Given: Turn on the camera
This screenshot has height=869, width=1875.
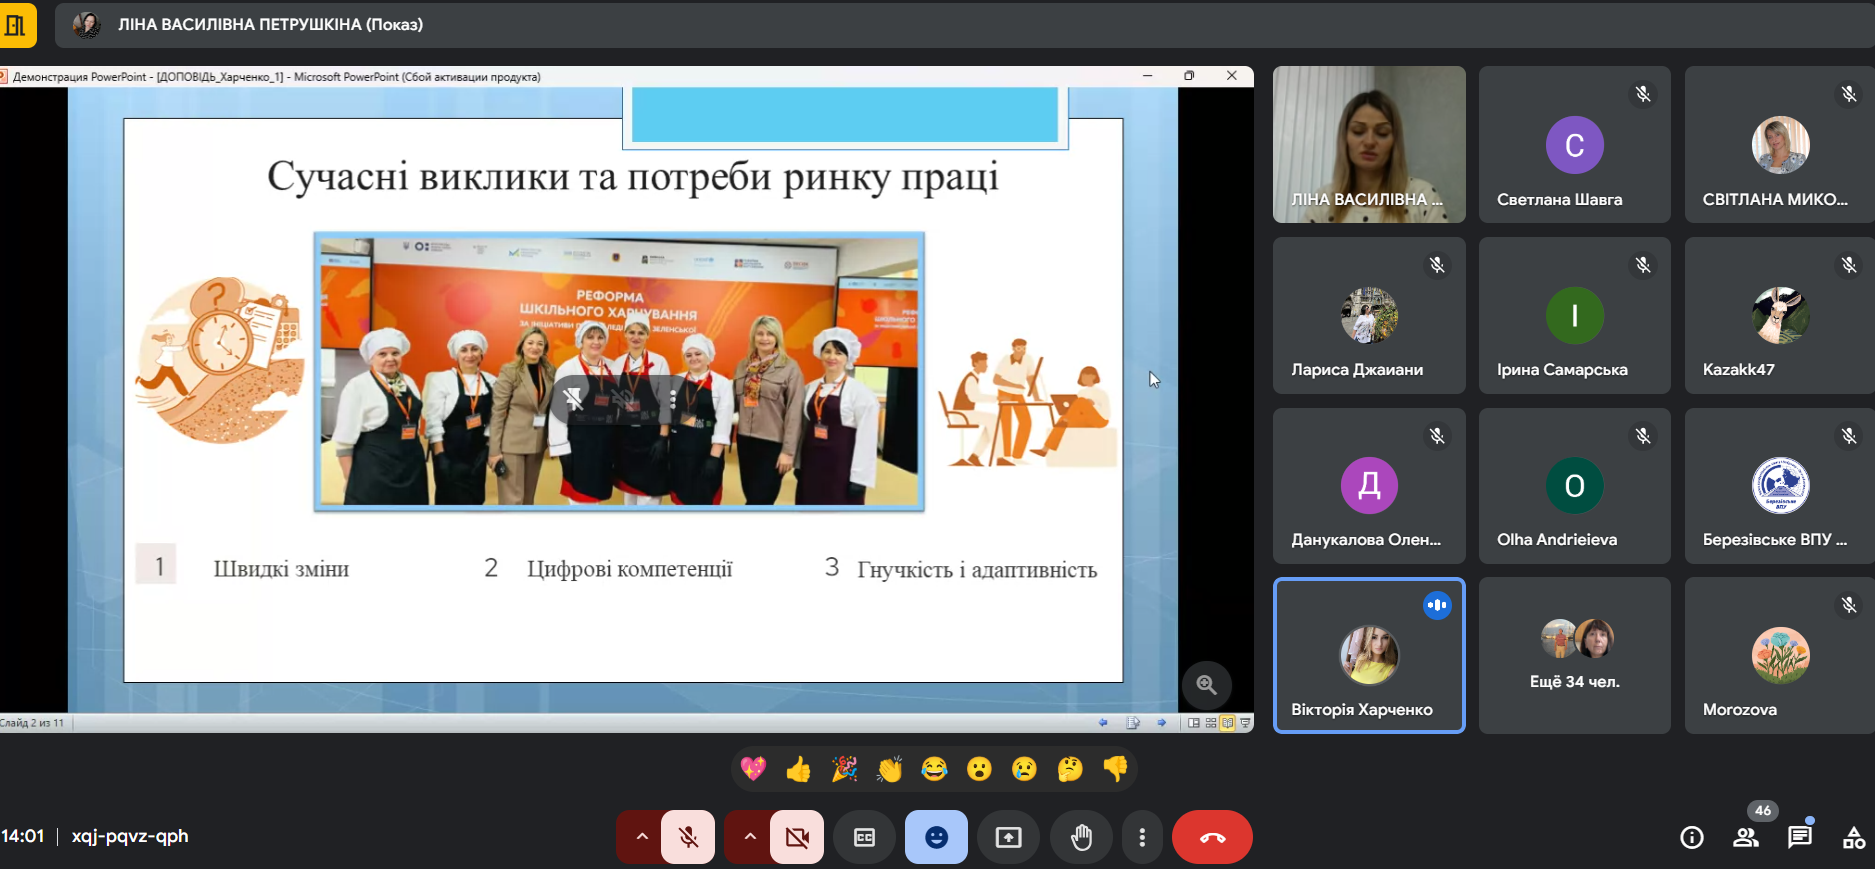Looking at the screenshot, I should click(x=797, y=837).
